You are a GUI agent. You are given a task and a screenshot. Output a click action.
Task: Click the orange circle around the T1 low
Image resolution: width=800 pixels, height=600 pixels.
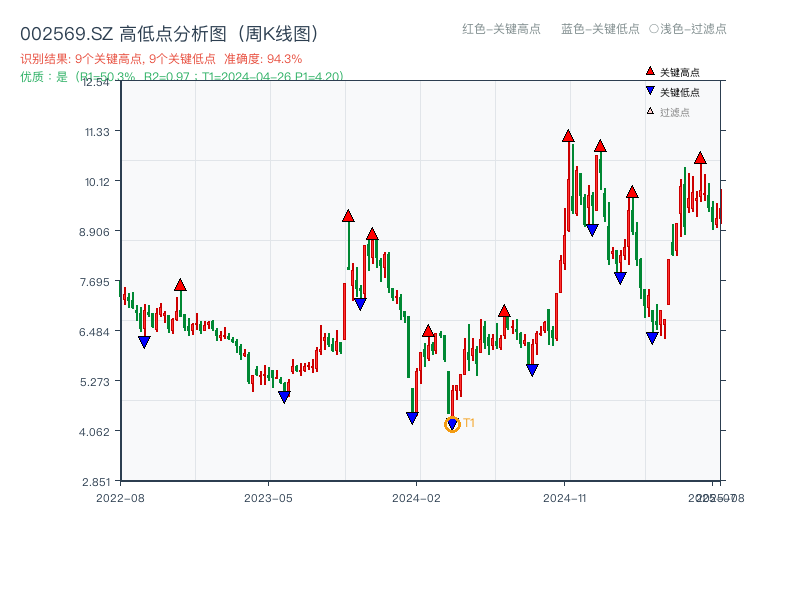click(x=452, y=424)
